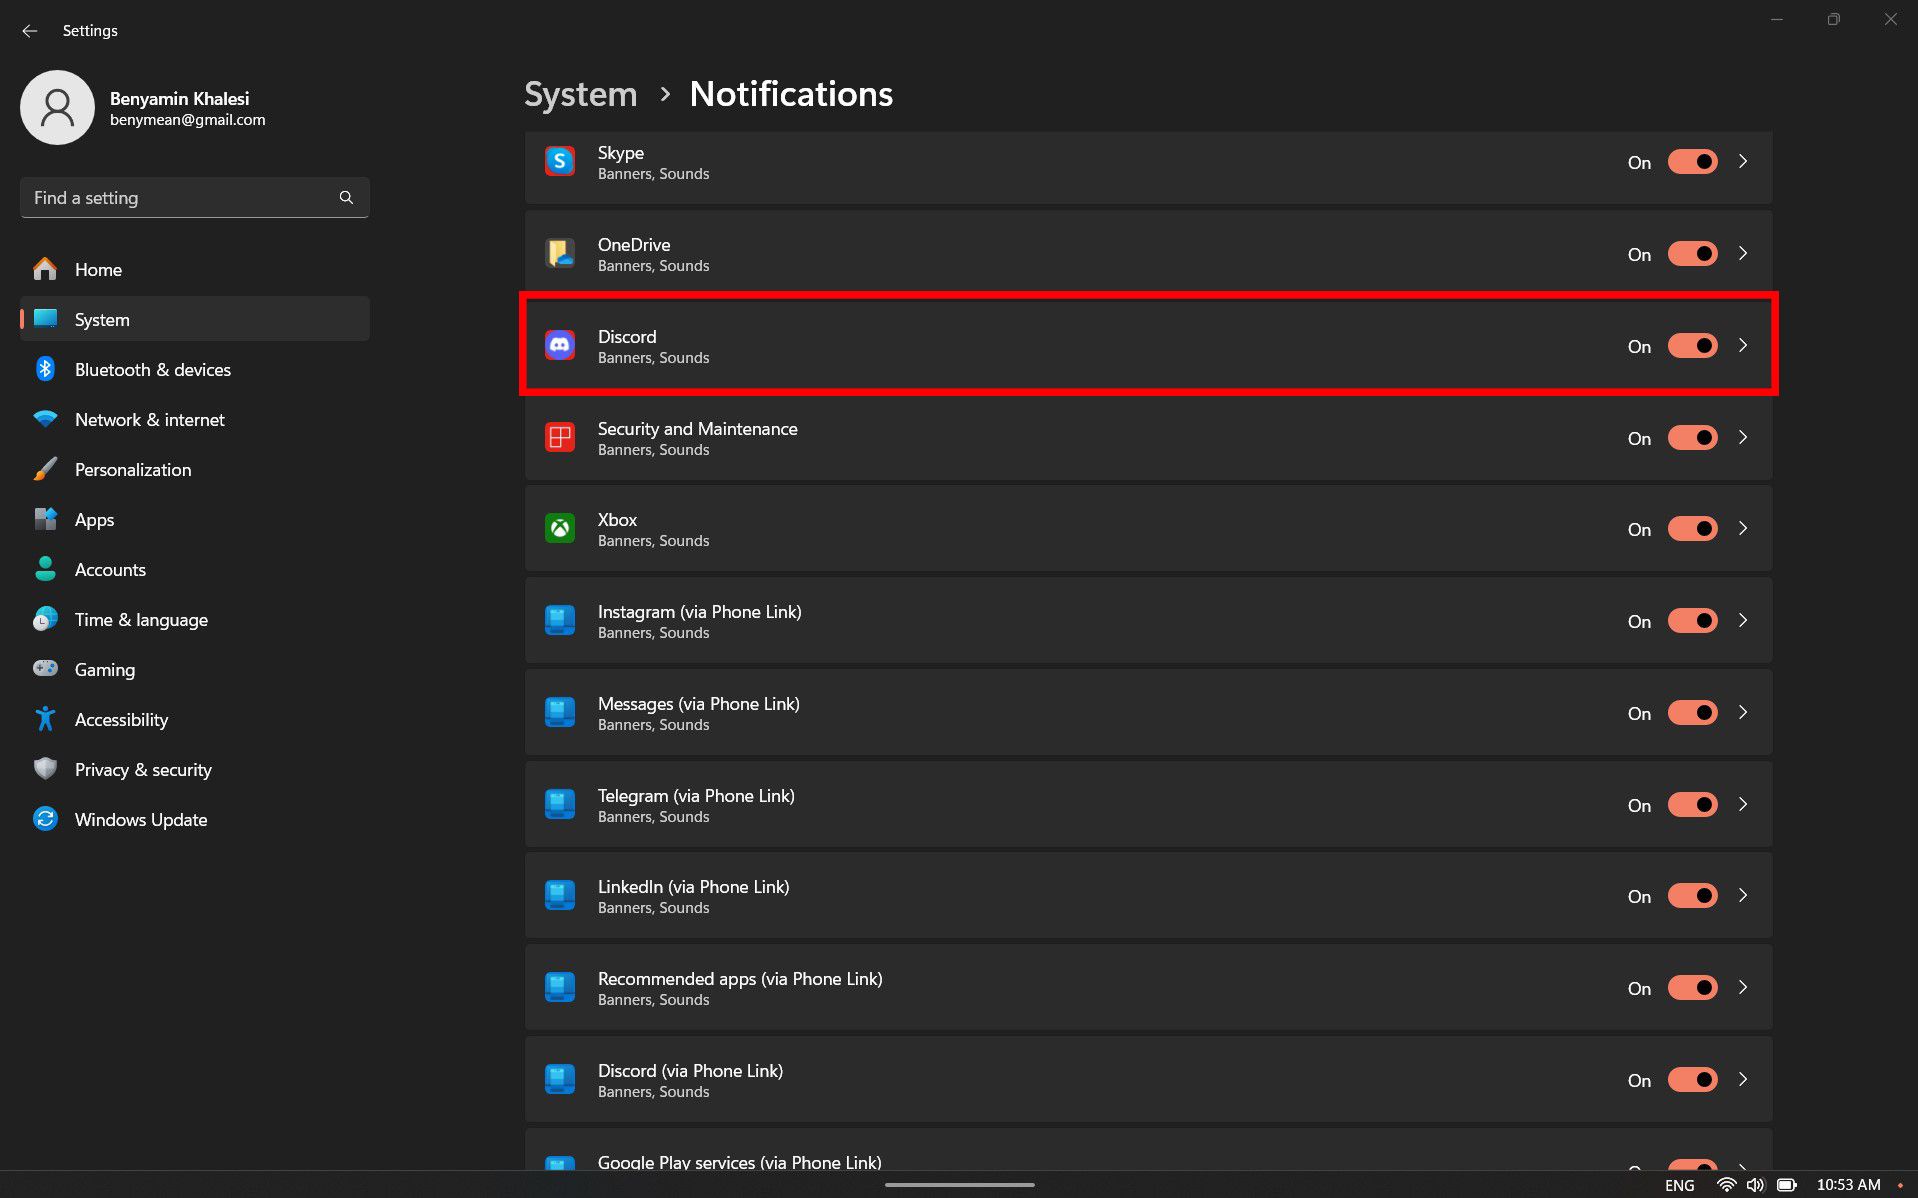This screenshot has width=1918, height=1198.
Task: Turn off Telegram (via Phone Link) notifications
Action: [x=1691, y=804]
